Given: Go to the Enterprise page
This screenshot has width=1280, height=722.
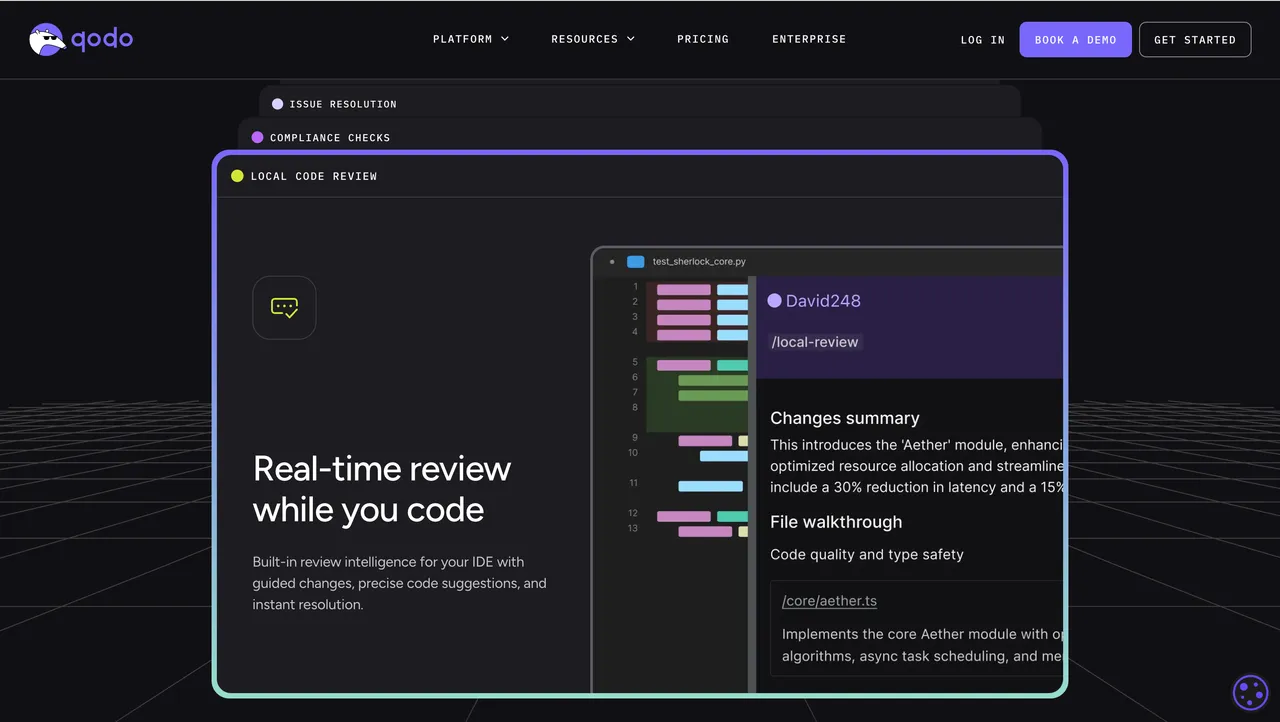Looking at the screenshot, I should point(809,39).
